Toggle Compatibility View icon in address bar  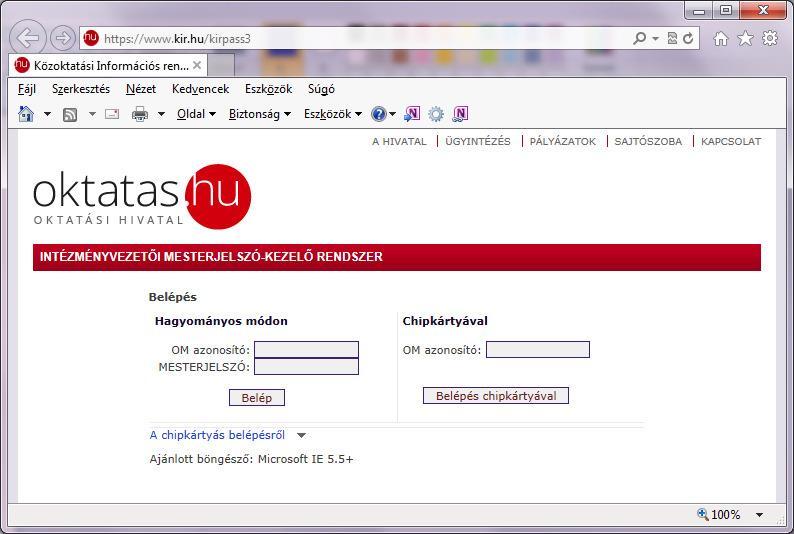pos(672,38)
